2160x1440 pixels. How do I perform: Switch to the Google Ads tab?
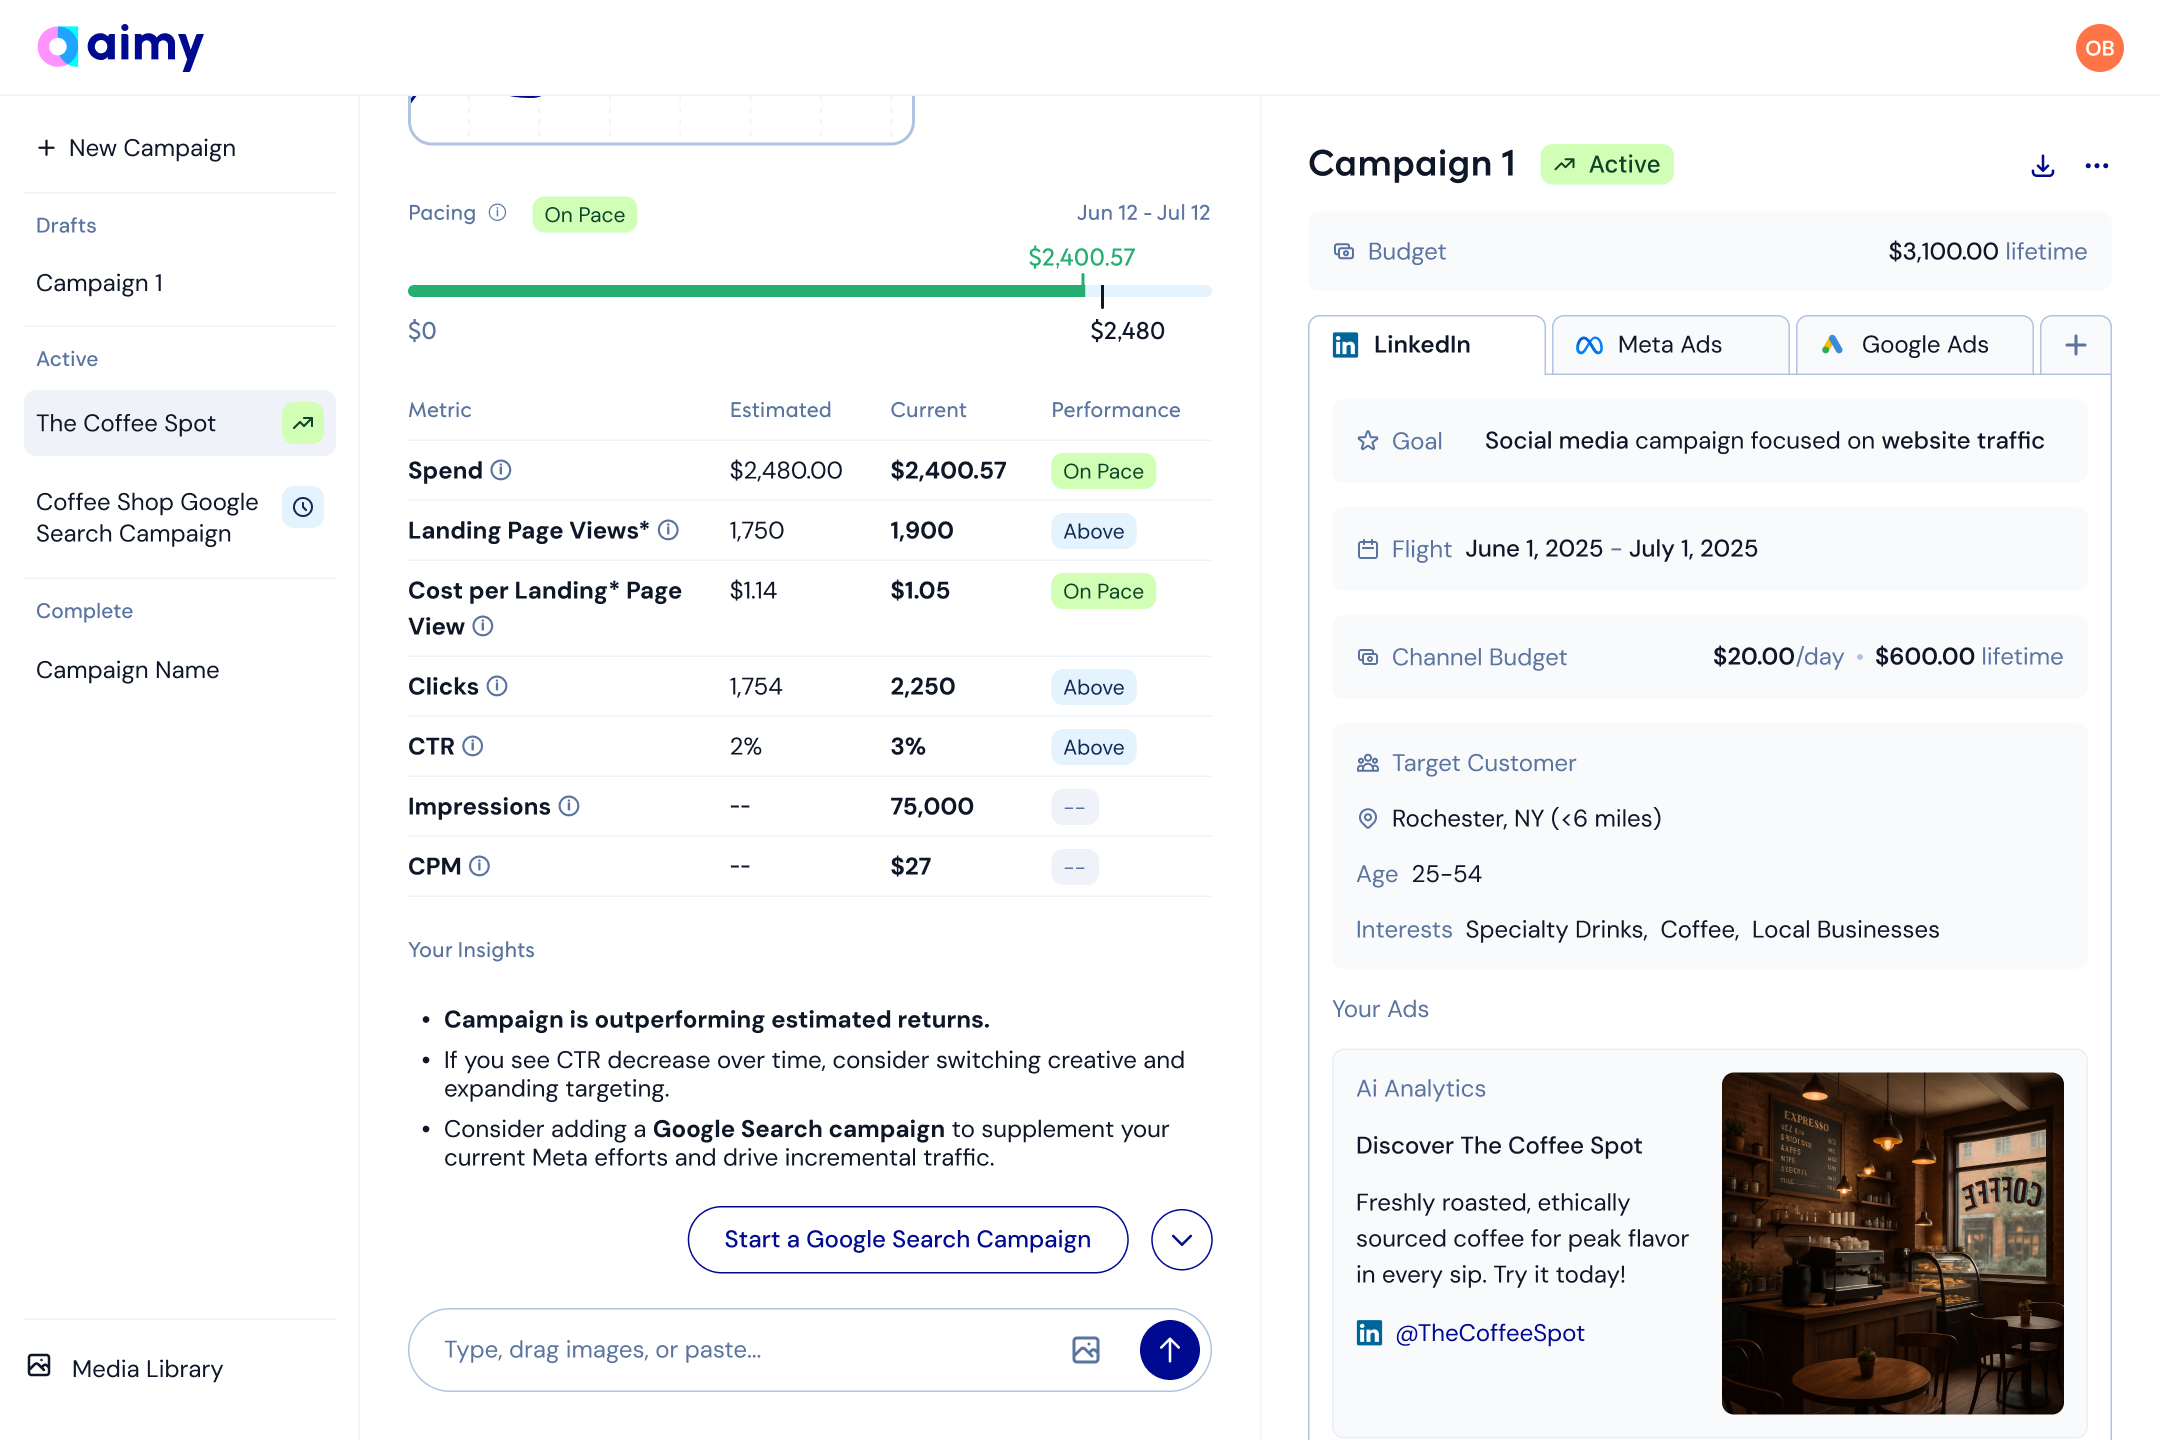pos(1913,345)
